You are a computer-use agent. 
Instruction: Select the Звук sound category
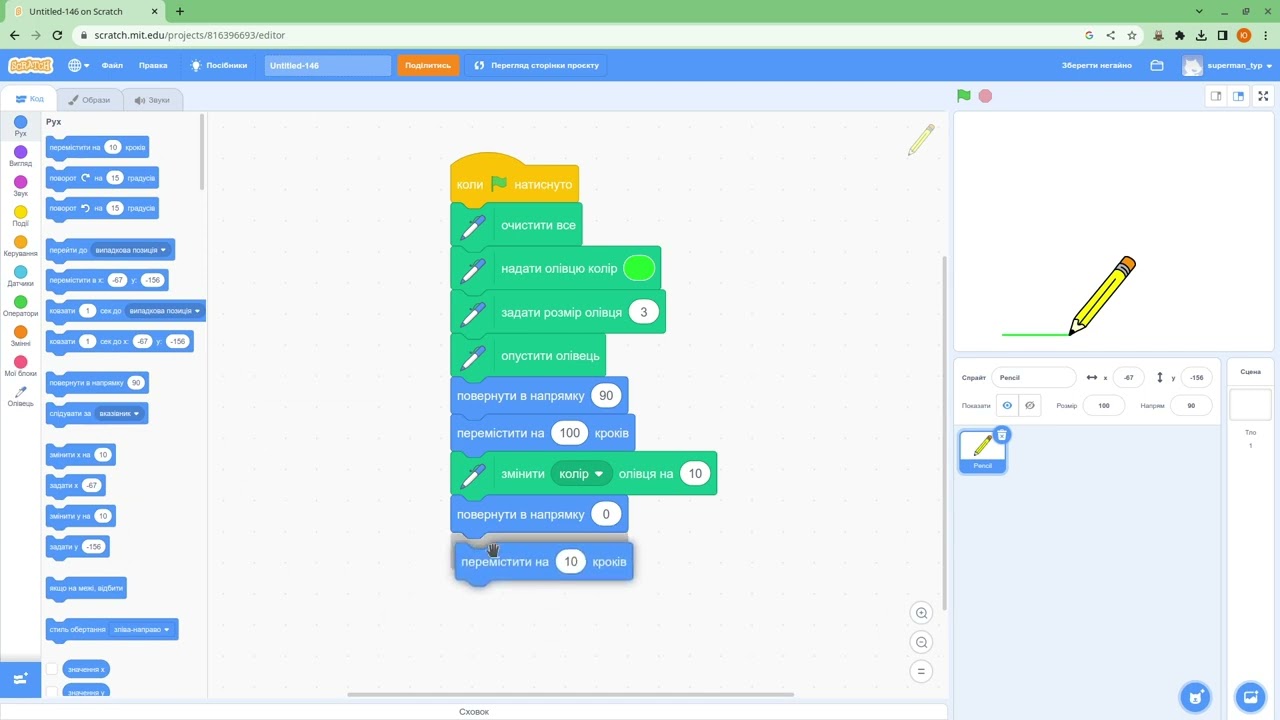20,187
